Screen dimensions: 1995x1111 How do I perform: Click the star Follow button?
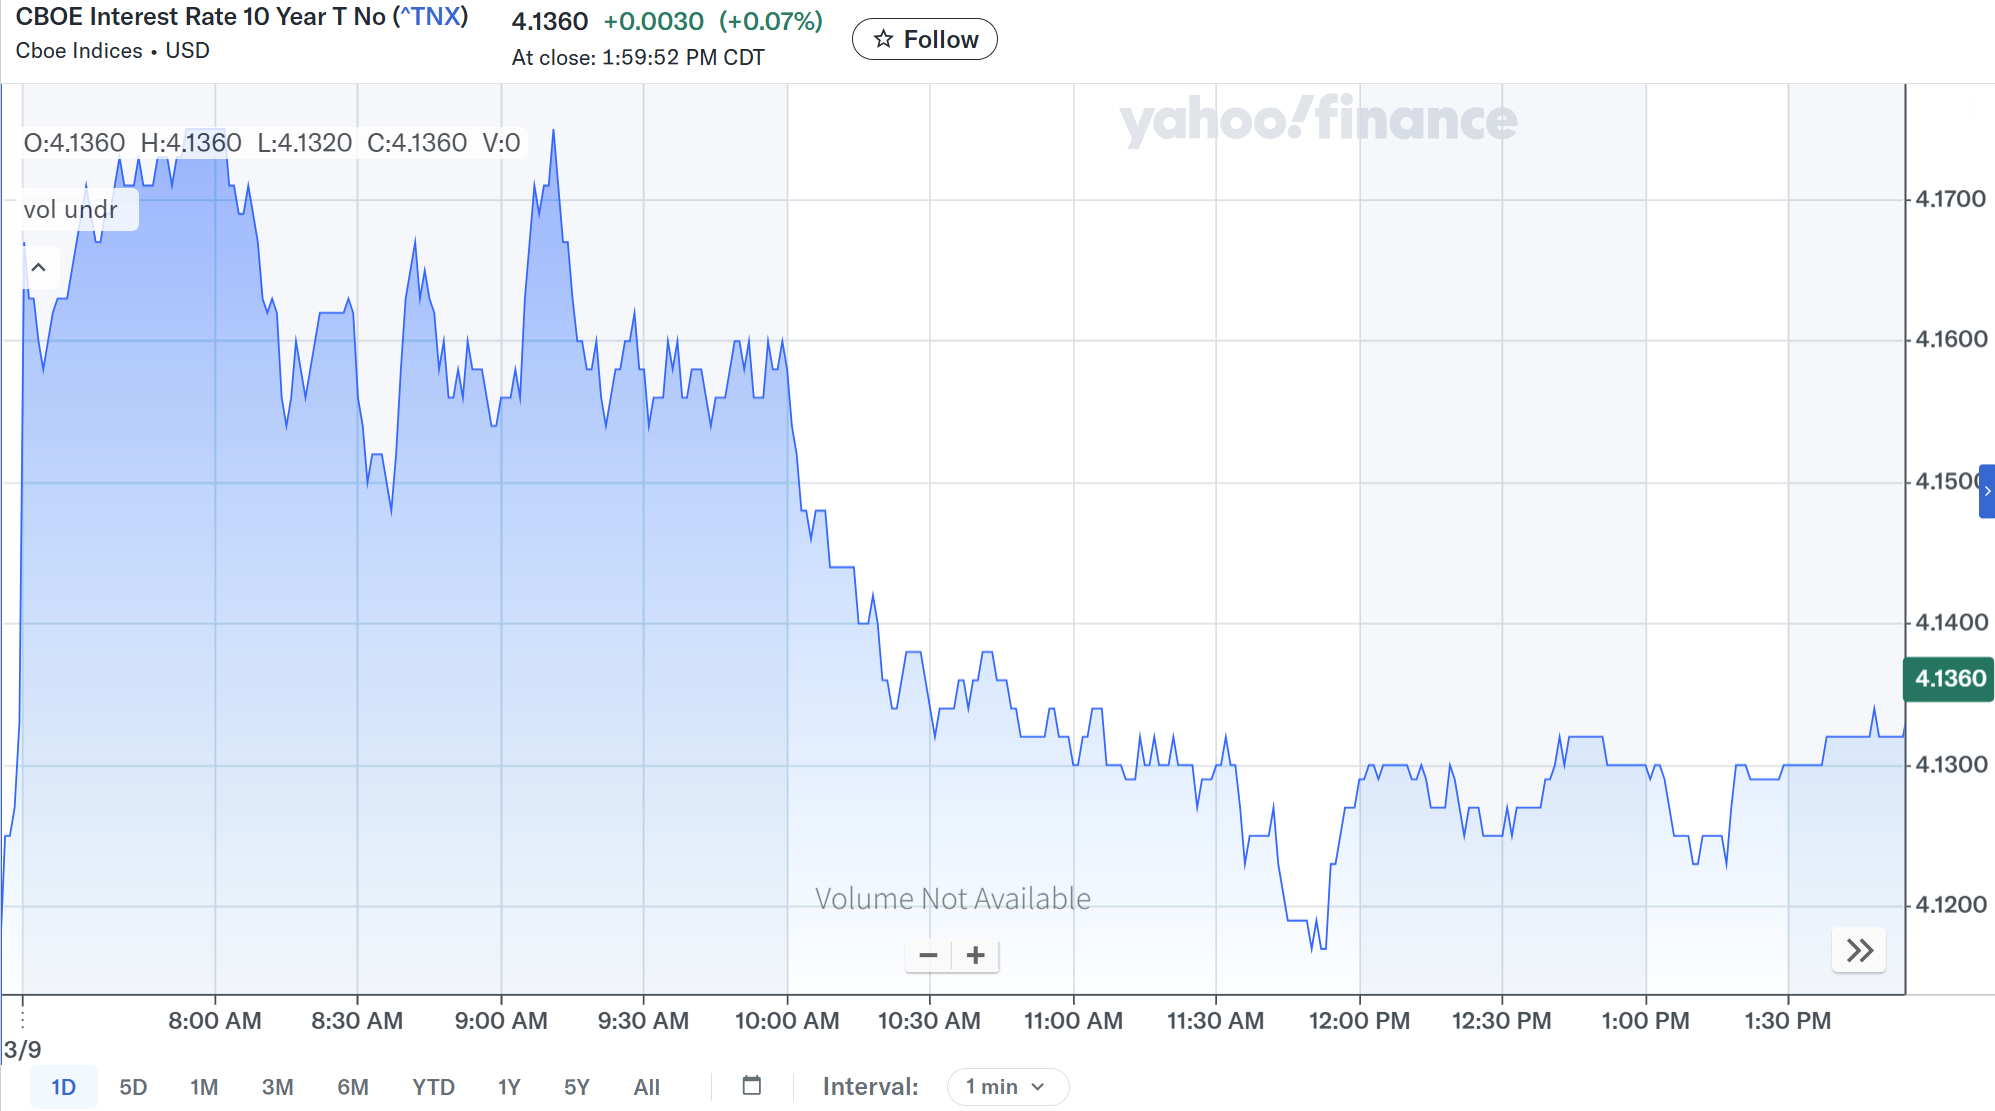[925, 39]
